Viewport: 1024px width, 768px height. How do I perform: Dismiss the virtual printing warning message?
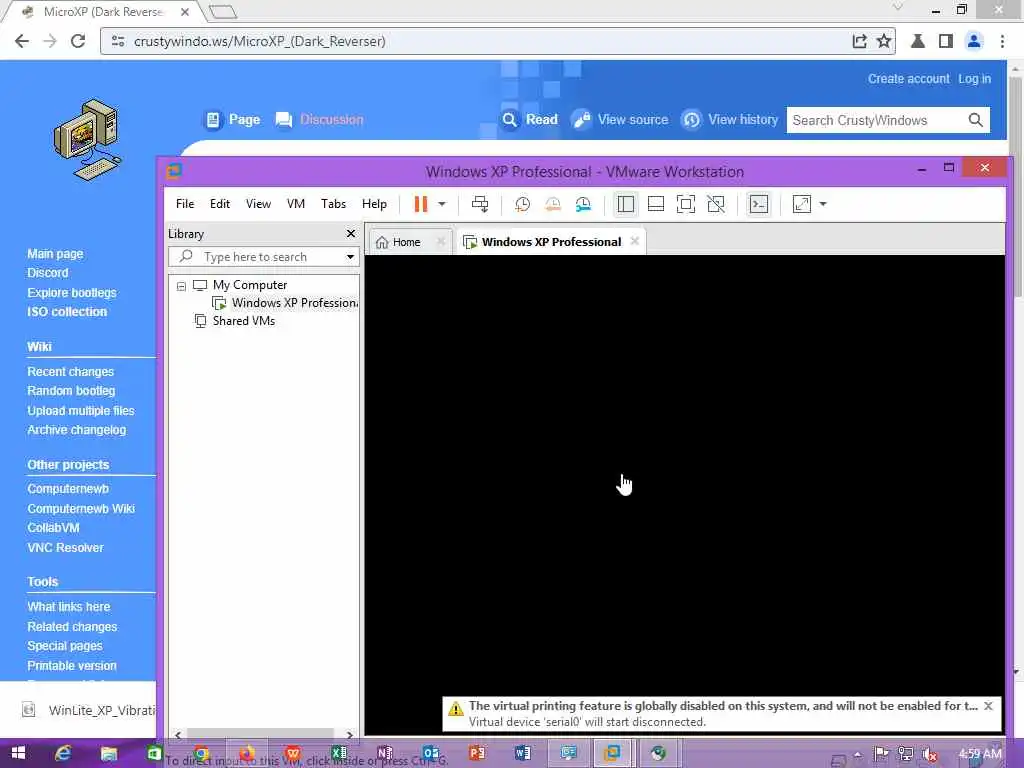(x=988, y=706)
